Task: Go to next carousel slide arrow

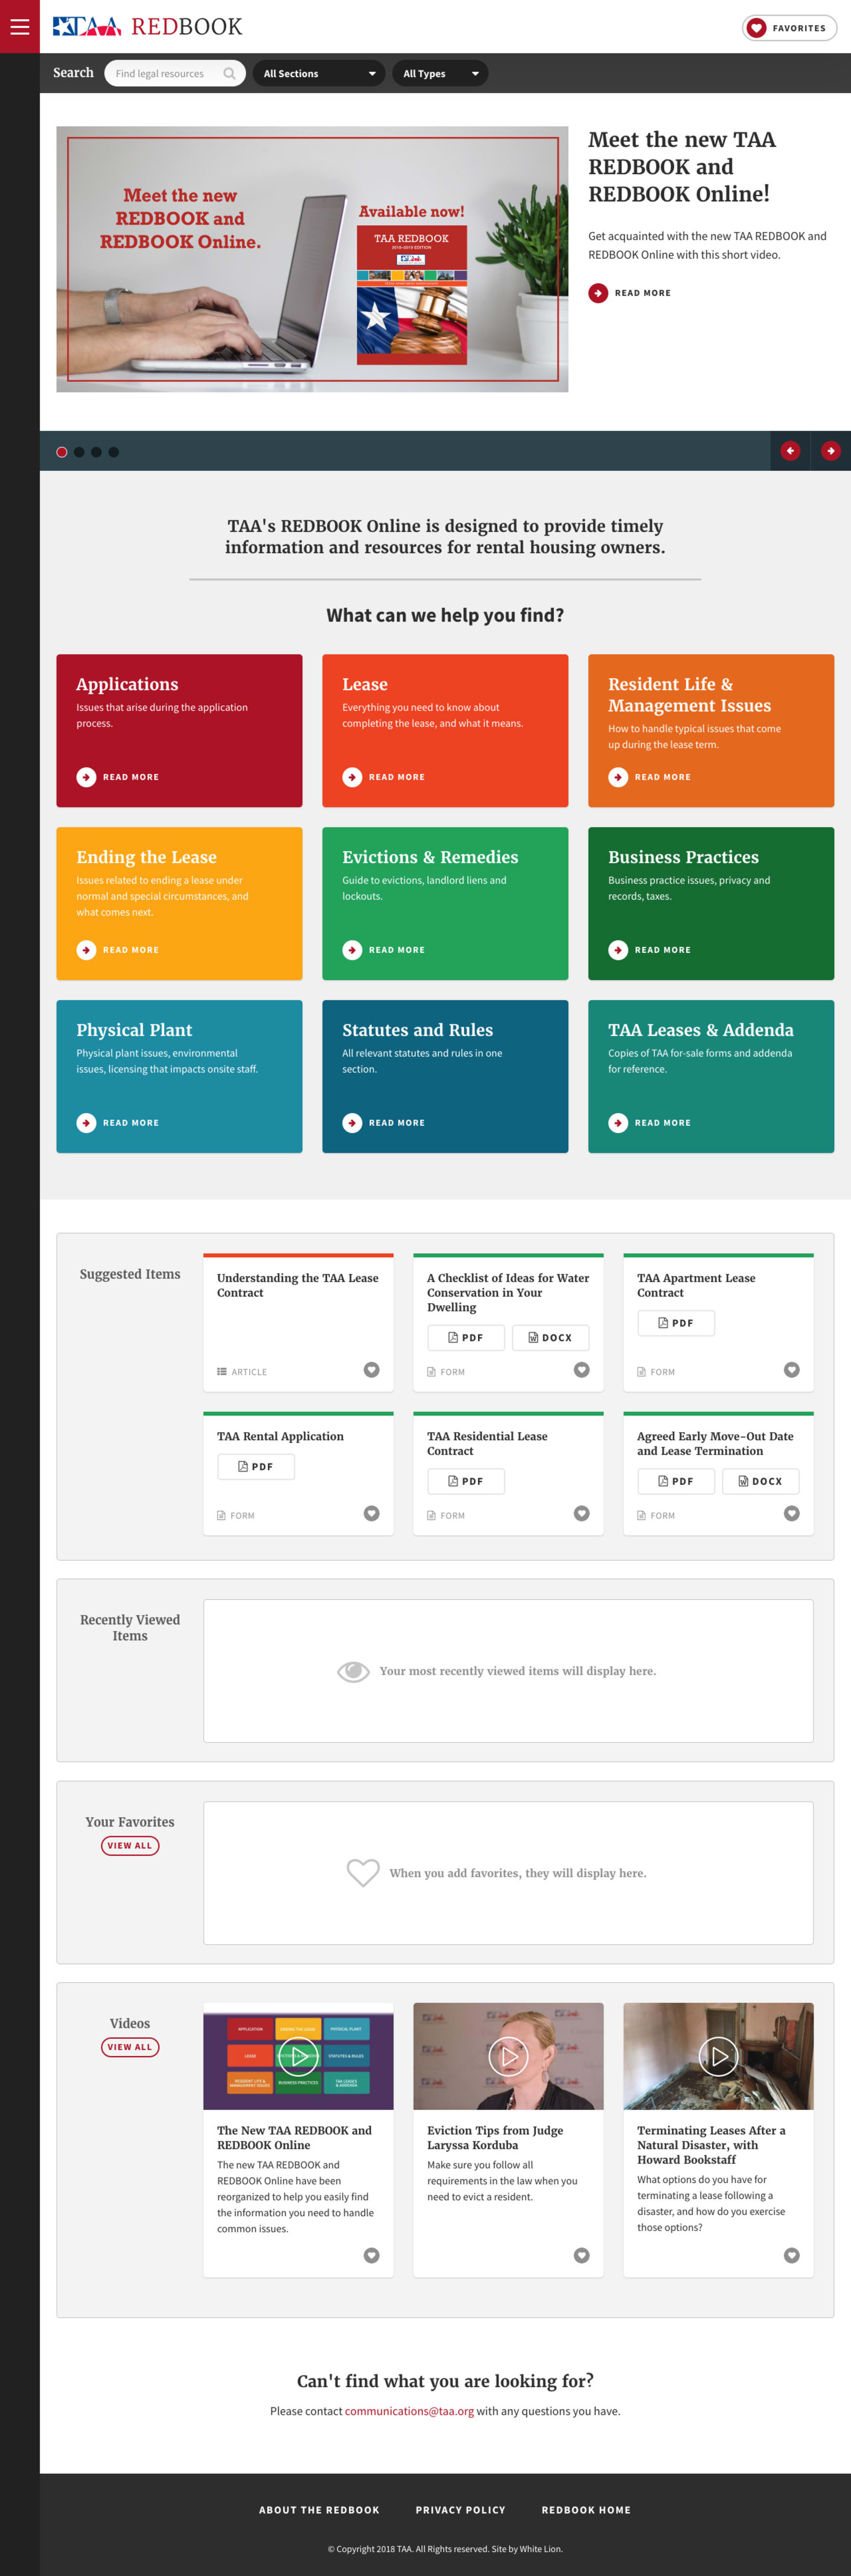Action: coord(831,451)
